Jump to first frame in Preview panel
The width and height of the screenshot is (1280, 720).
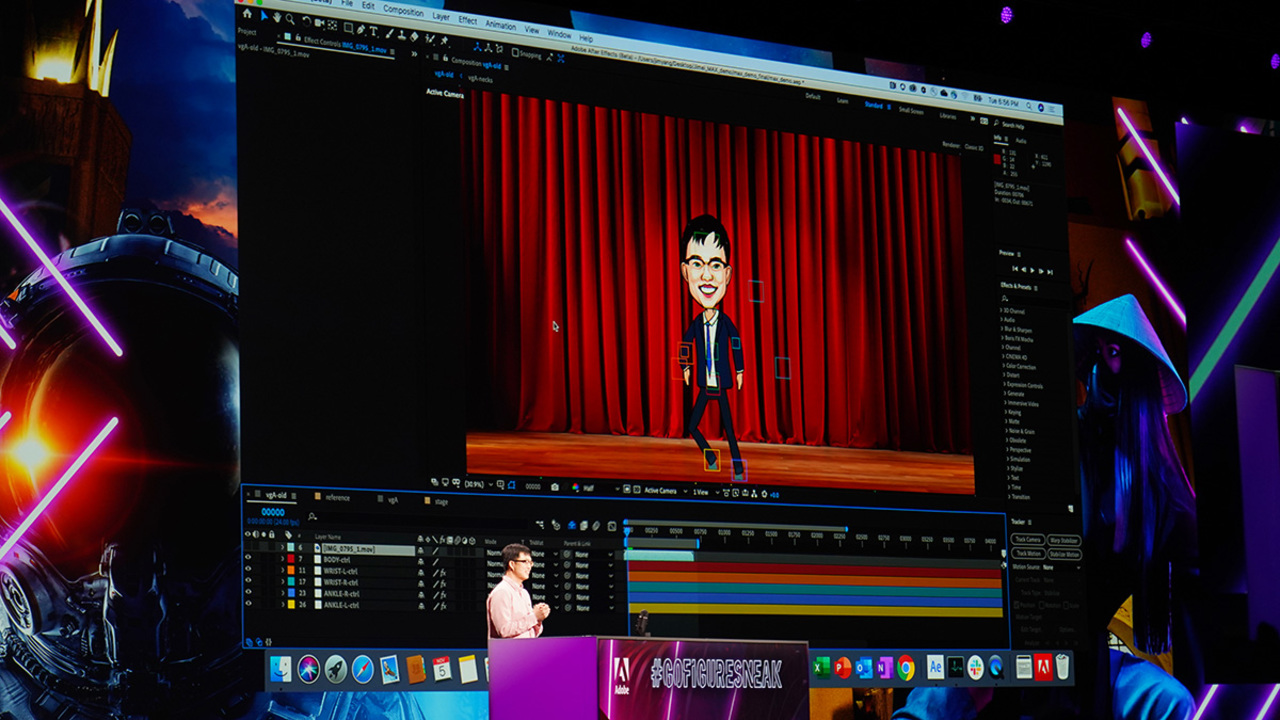[x=1015, y=268]
